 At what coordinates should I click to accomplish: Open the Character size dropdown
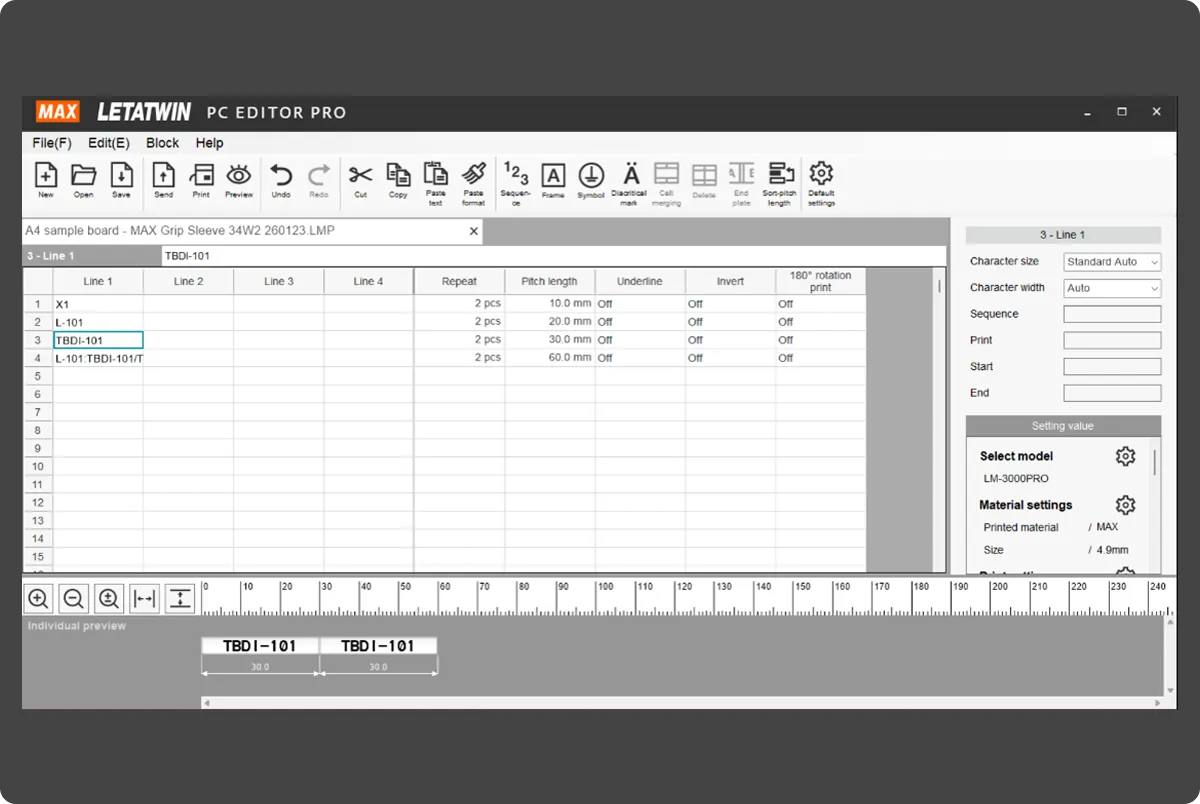[1112, 262]
